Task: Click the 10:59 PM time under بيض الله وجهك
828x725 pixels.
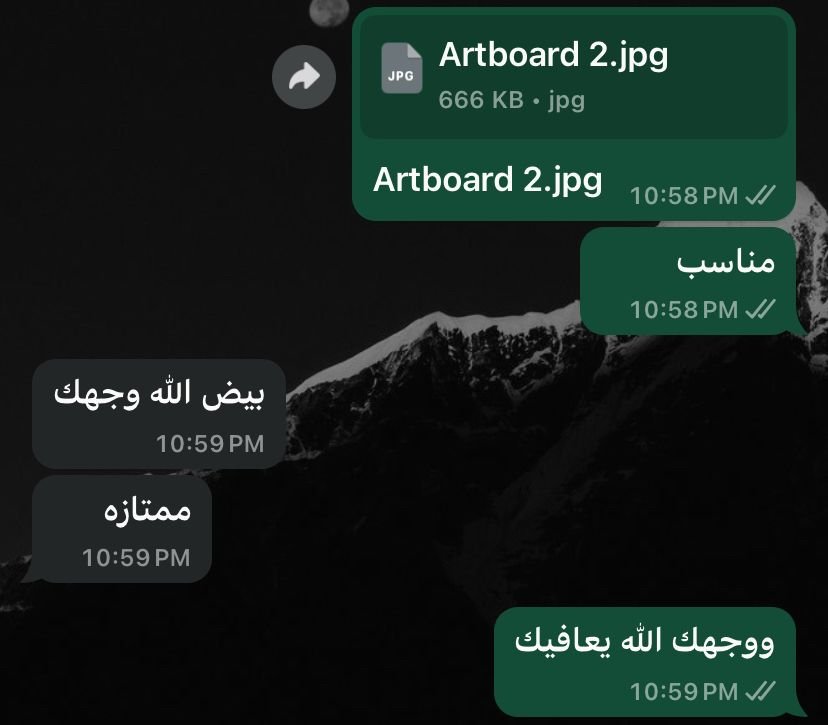Action: pyautogui.click(x=210, y=444)
